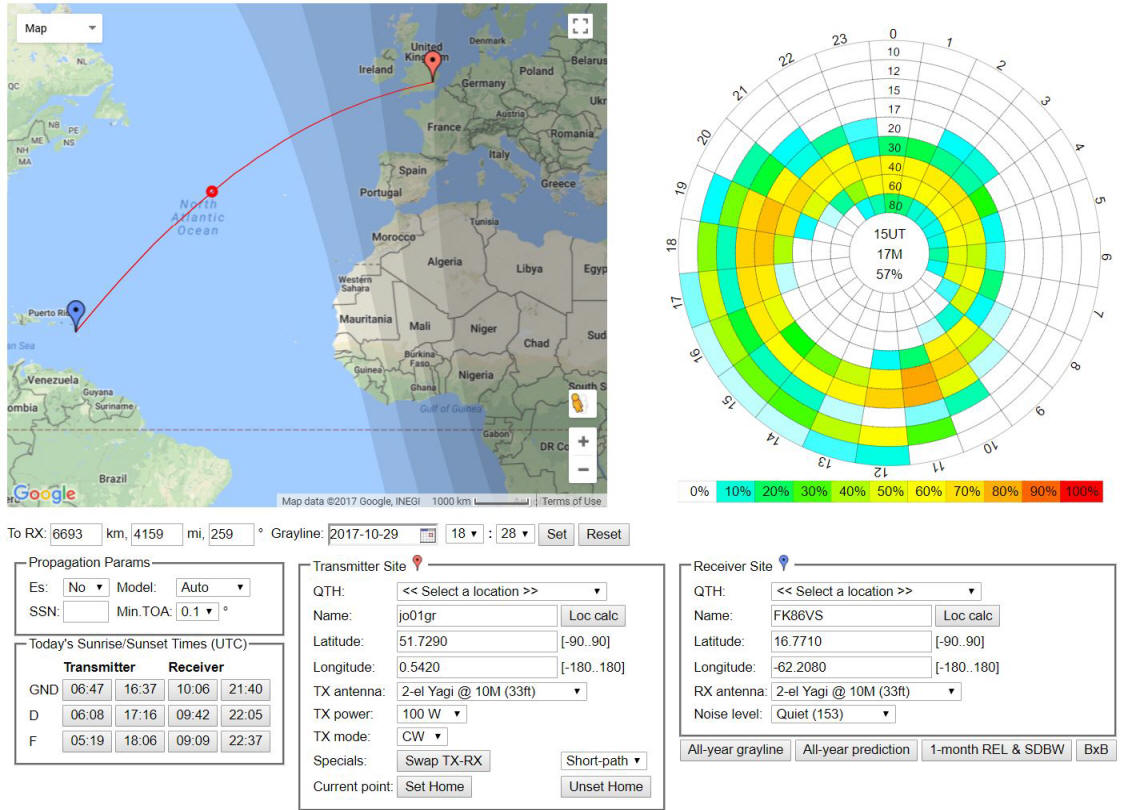1139x810 pixels.
Task: Open the TX antenna 2-el Yagi dropdown
Action: pyautogui.click(x=491, y=692)
